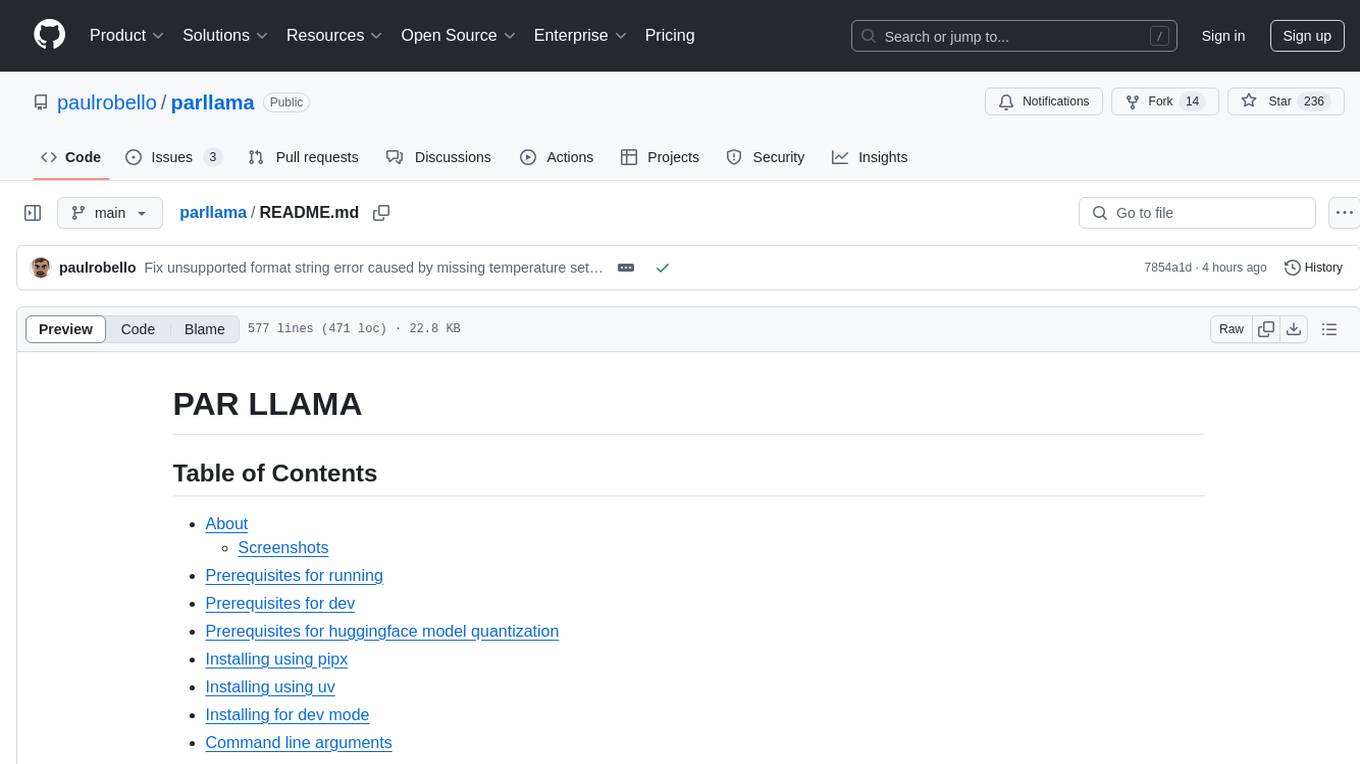The width and height of the screenshot is (1360, 764).
Task: Toggle the file tree side panel
Action: click(x=33, y=213)
